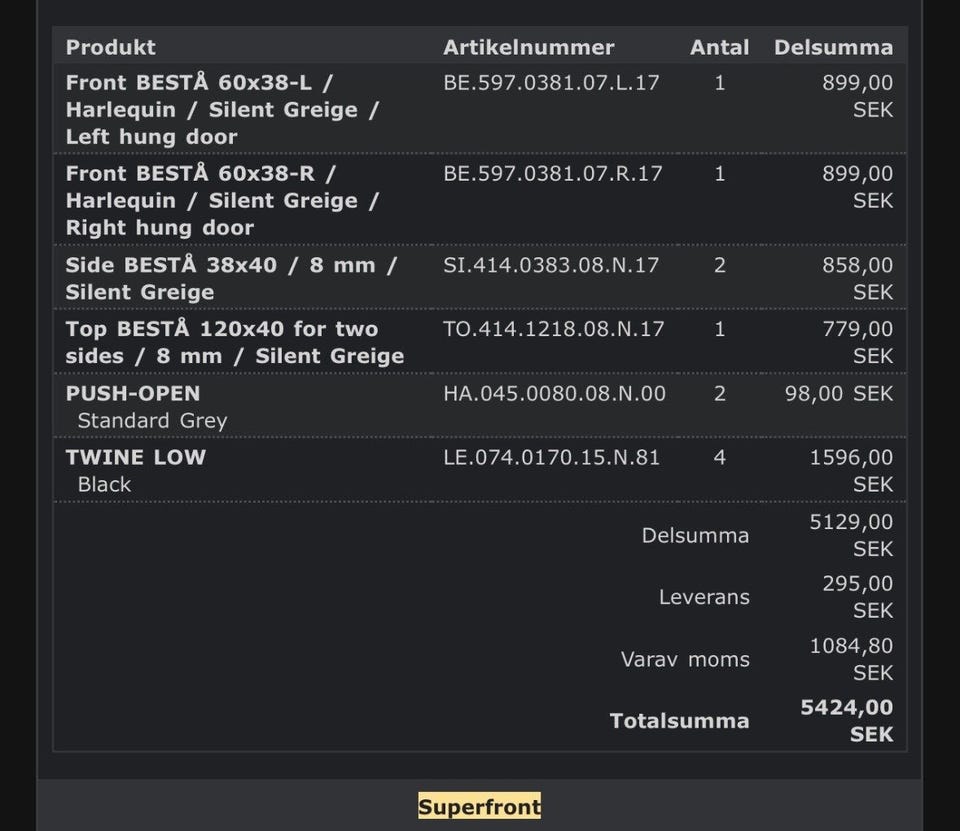Click article number TO.414.1218.08.N.17

tap(553, 328)
